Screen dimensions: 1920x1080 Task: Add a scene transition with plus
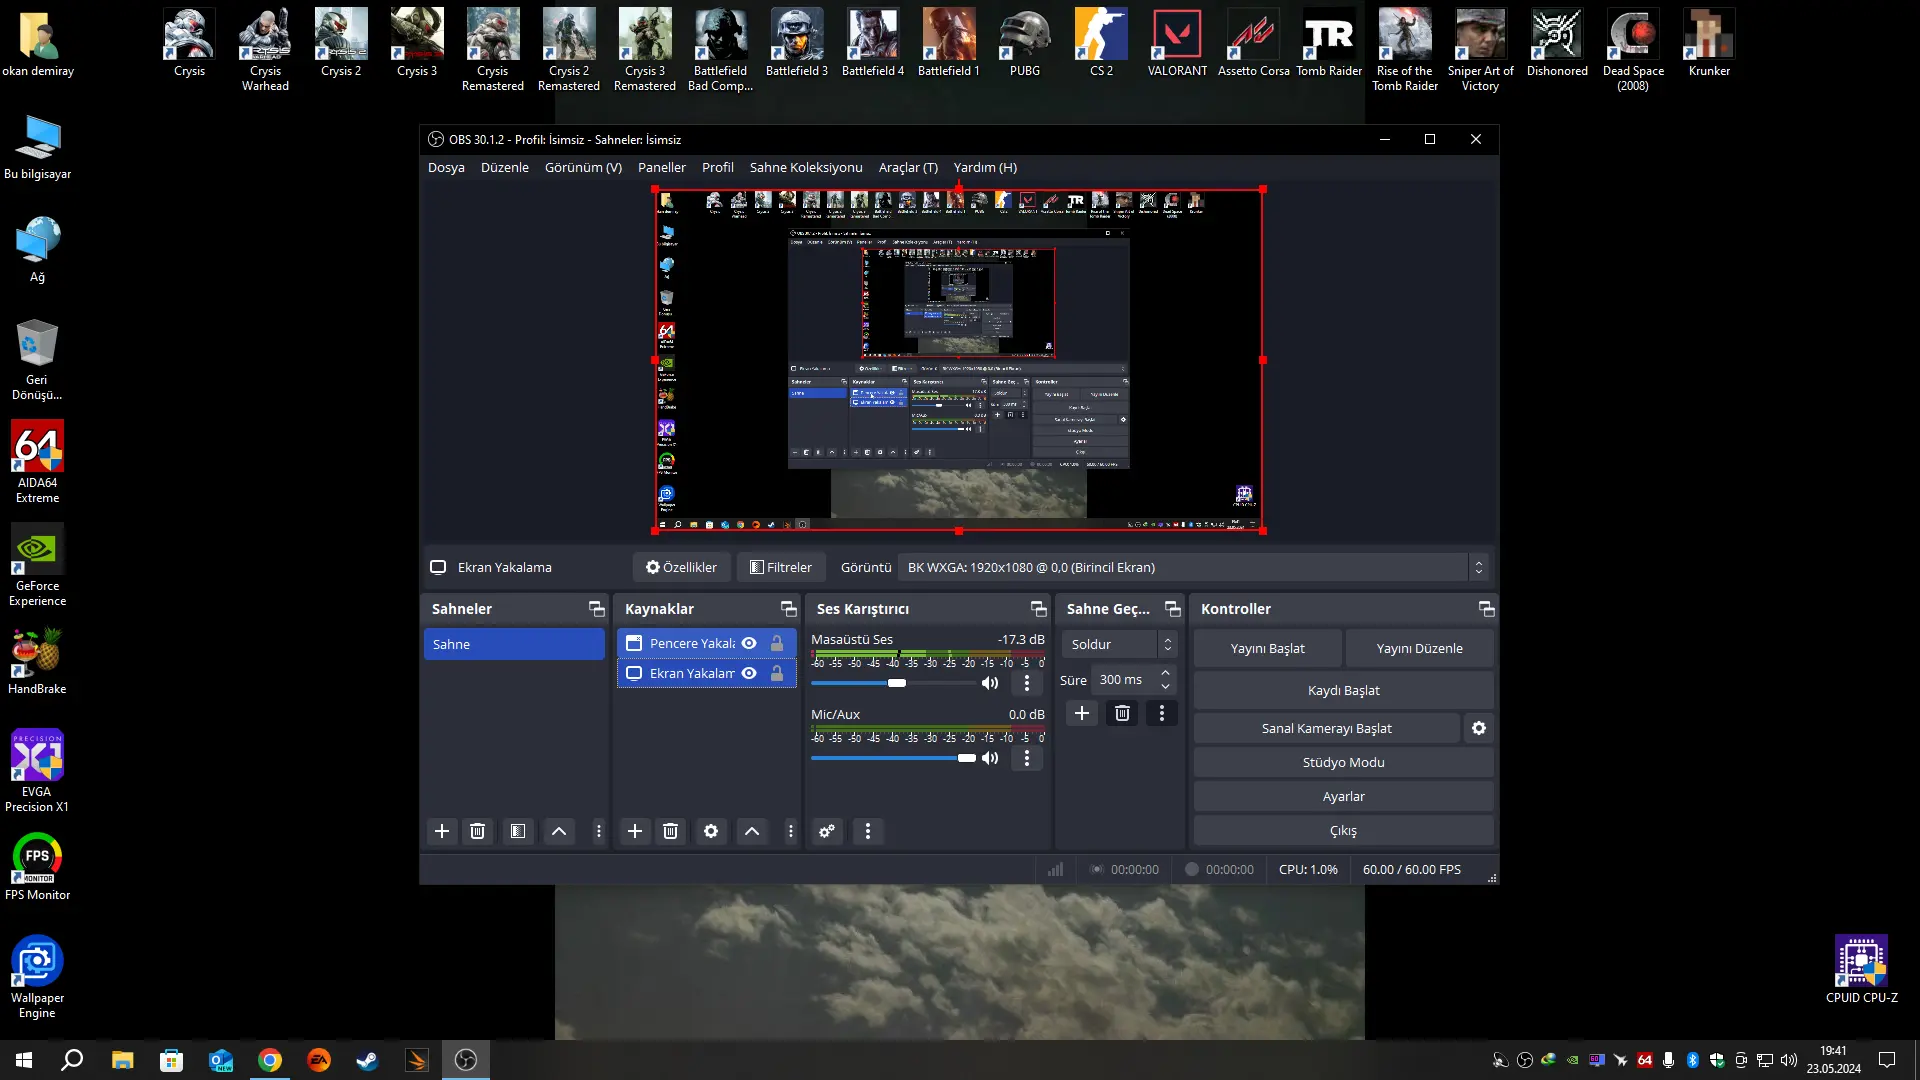[1081, 713]
